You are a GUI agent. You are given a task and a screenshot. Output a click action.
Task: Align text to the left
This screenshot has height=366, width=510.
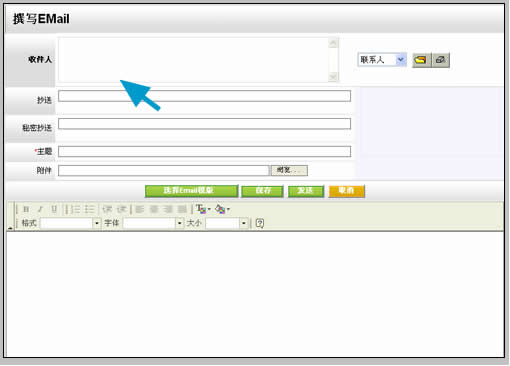140,209
